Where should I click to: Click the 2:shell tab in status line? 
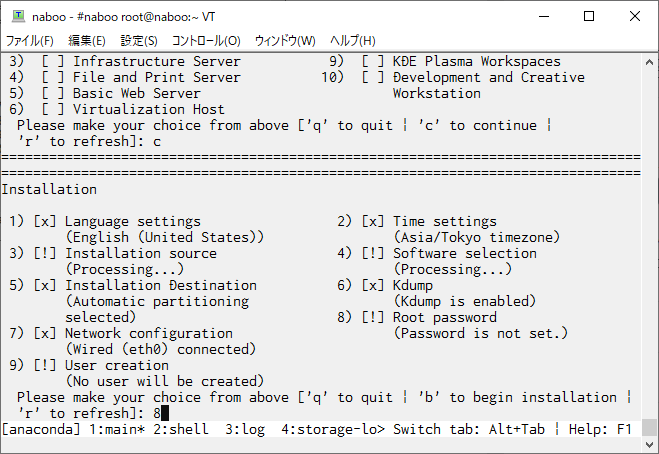click(181, 429)
